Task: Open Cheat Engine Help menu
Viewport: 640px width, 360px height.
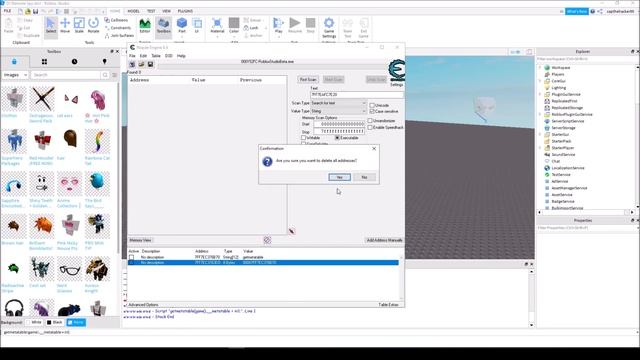Action: (x=181, y=56)
